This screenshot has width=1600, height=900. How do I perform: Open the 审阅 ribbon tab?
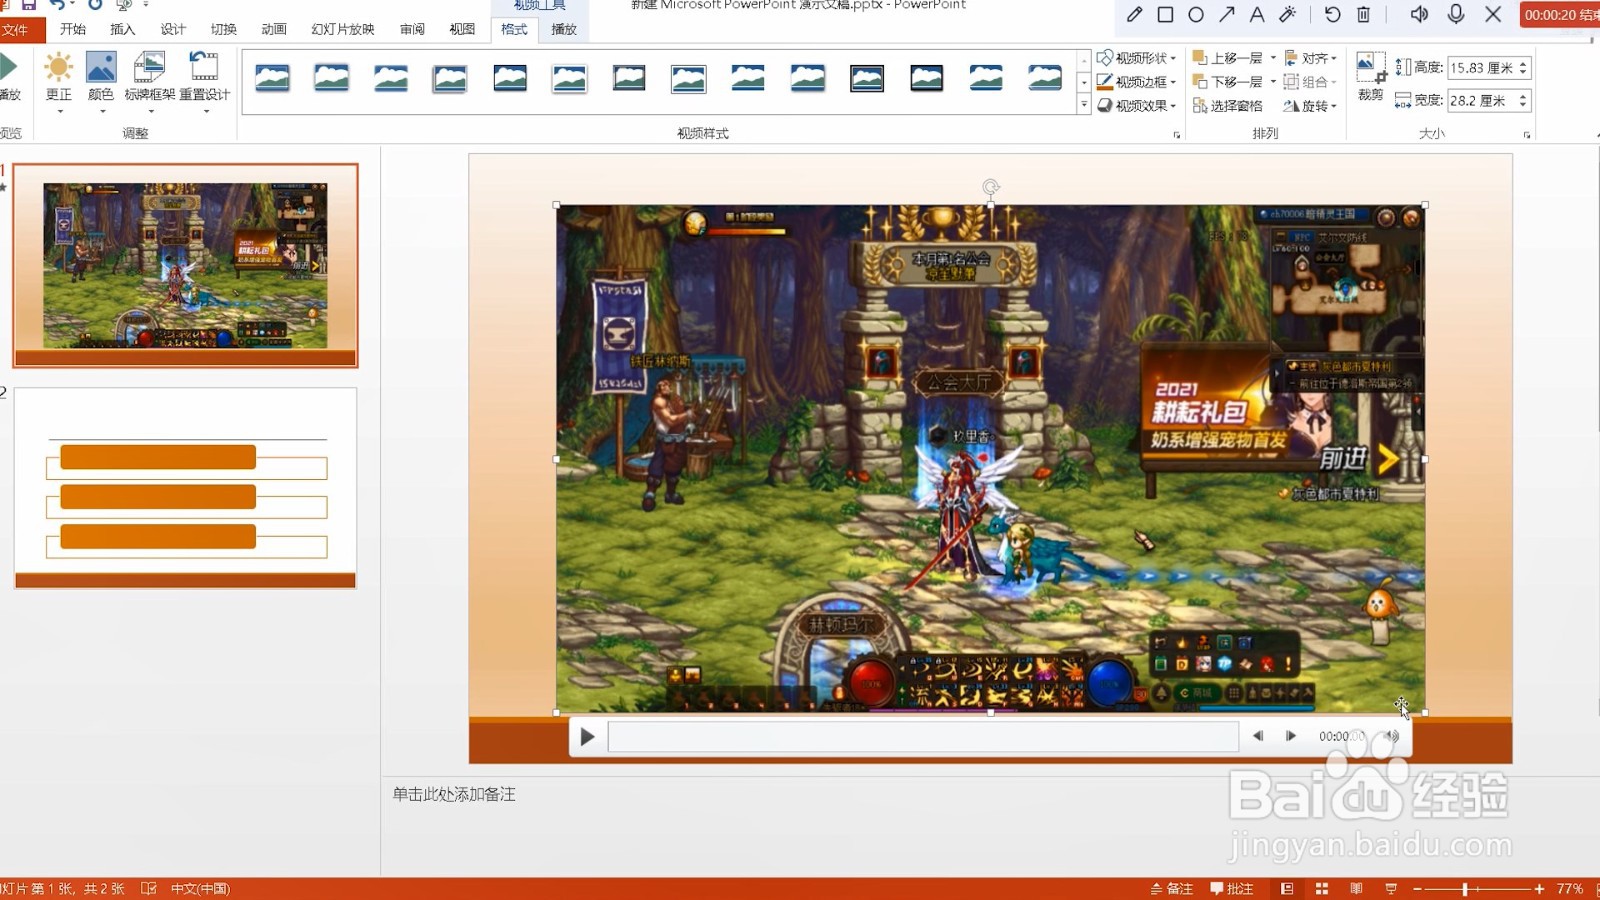pos(412,30)
